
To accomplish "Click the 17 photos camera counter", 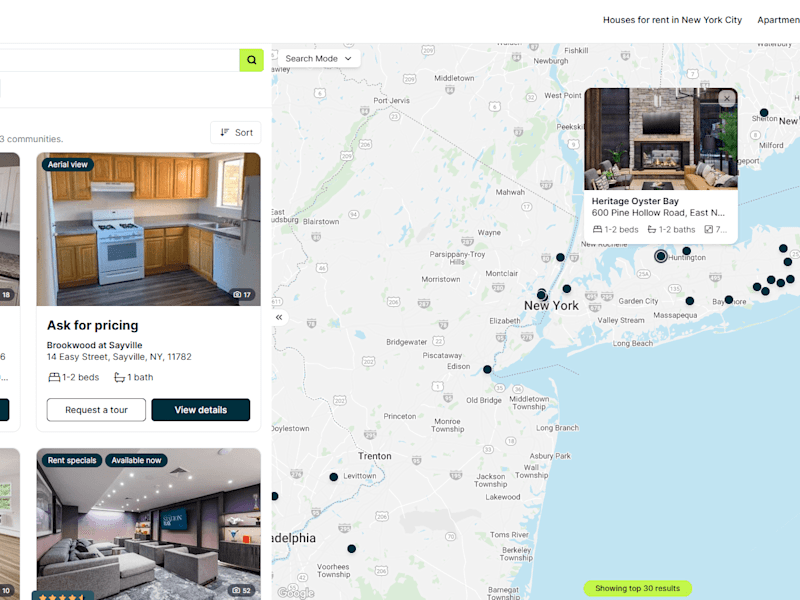I will (242, 294).
